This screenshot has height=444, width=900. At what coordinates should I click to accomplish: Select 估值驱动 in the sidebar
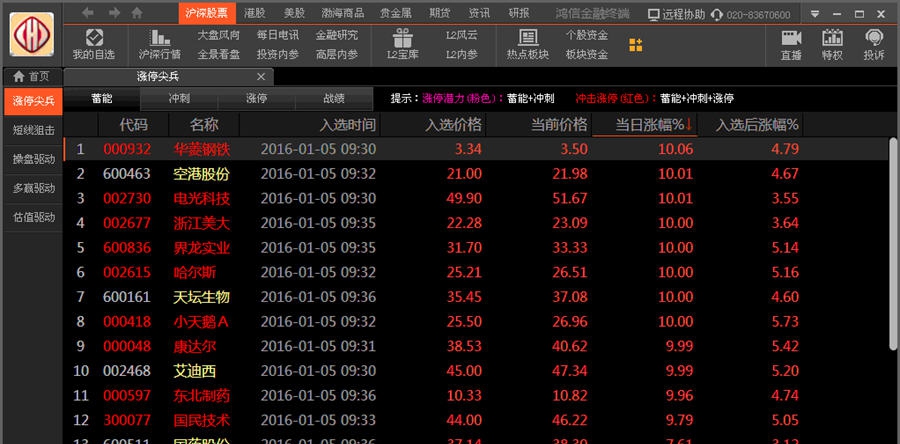[33, 217]
